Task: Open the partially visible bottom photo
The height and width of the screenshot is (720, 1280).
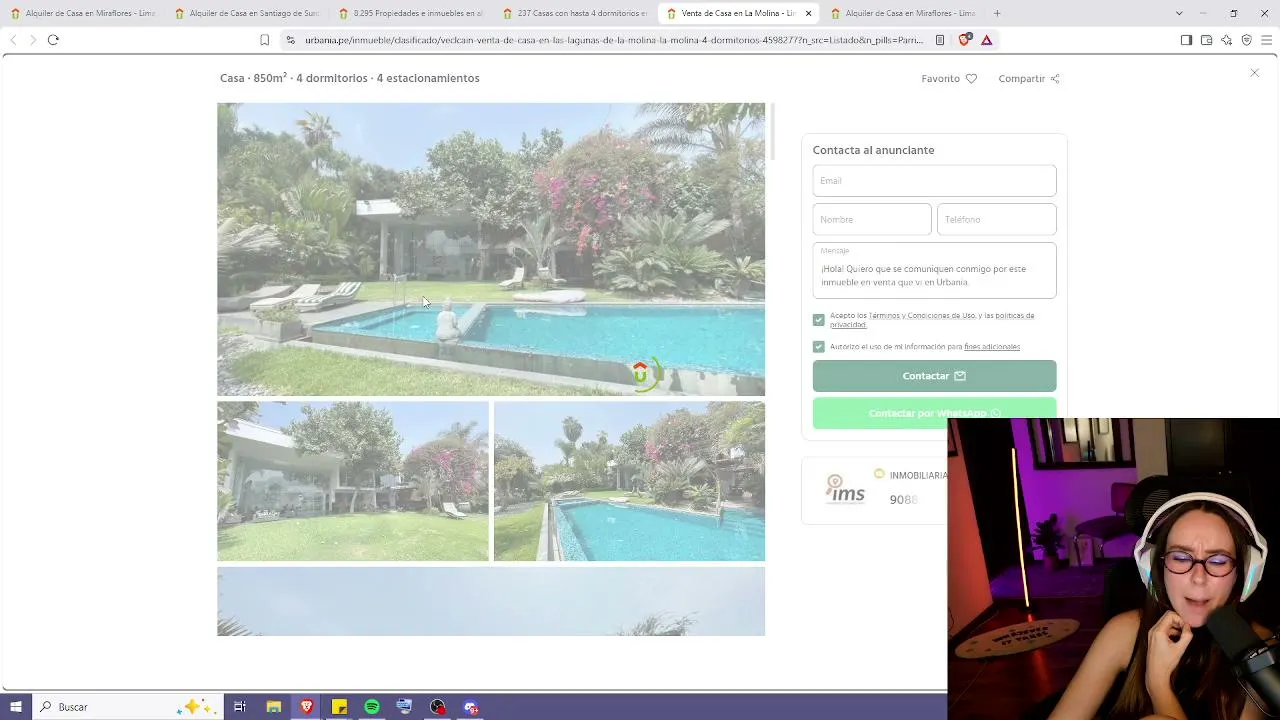Action: pyautogui.click(x=491, y=602)
